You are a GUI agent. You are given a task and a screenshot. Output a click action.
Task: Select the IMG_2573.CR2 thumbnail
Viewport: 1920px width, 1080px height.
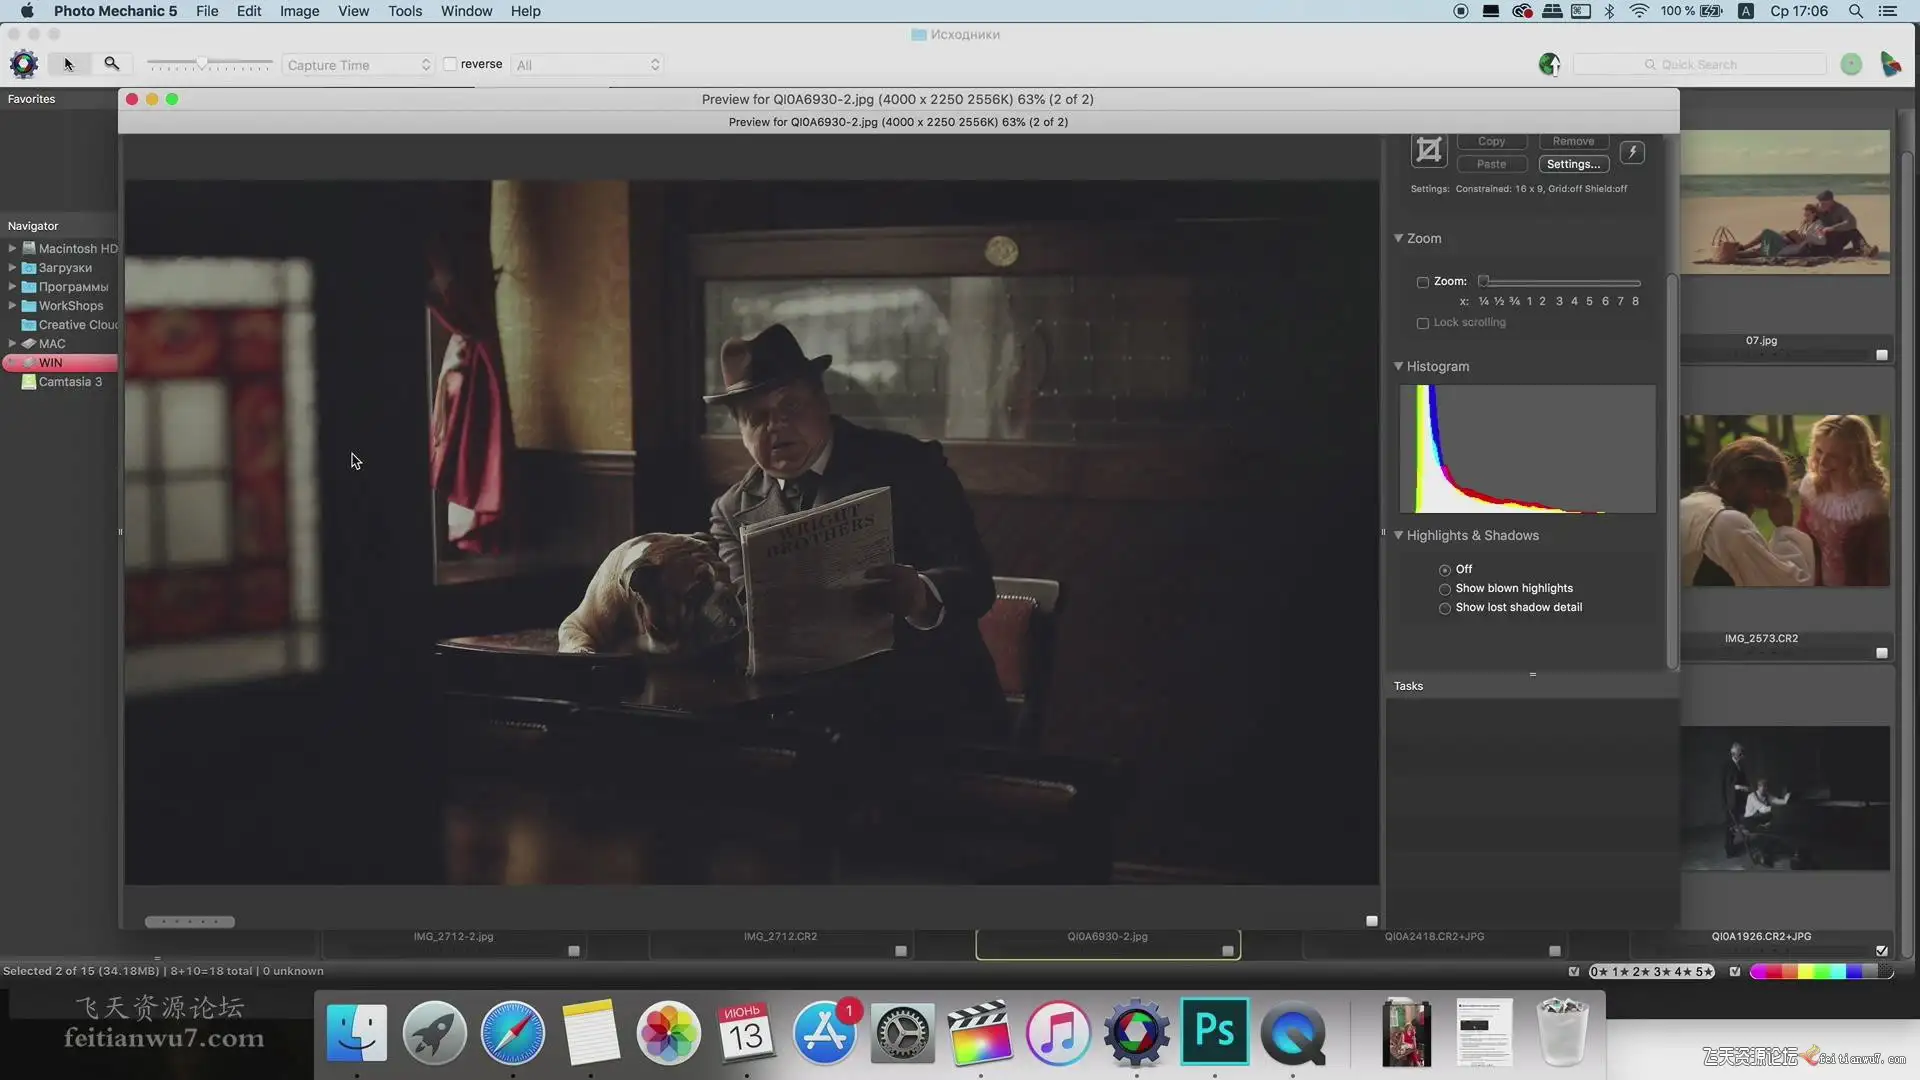click(1785, 501)
